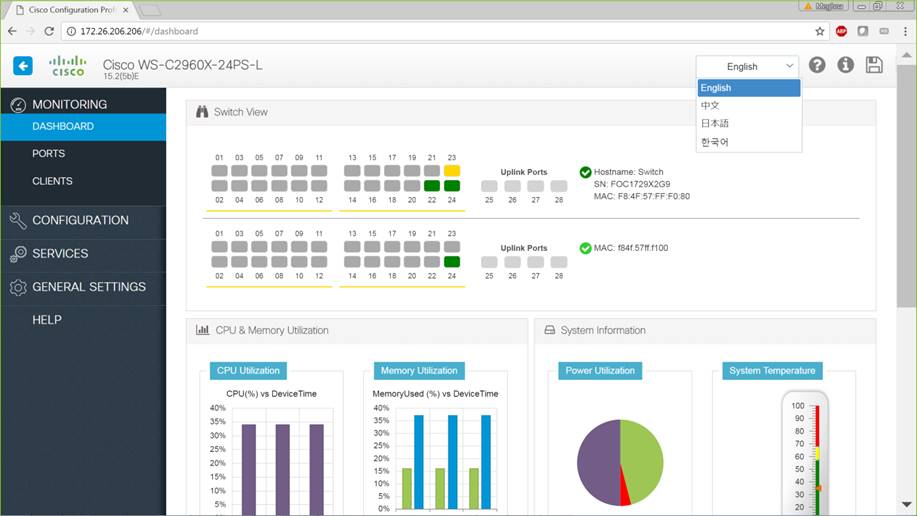
Task: Expand the Monitoring menu section
Action: 83,104
